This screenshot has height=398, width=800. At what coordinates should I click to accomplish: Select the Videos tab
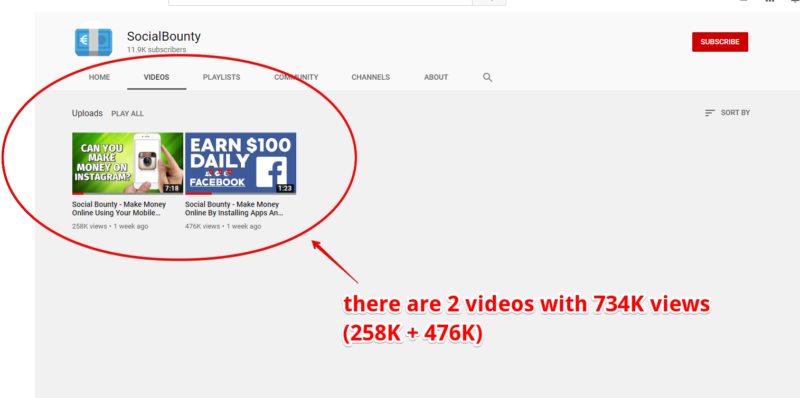(157, 78)
